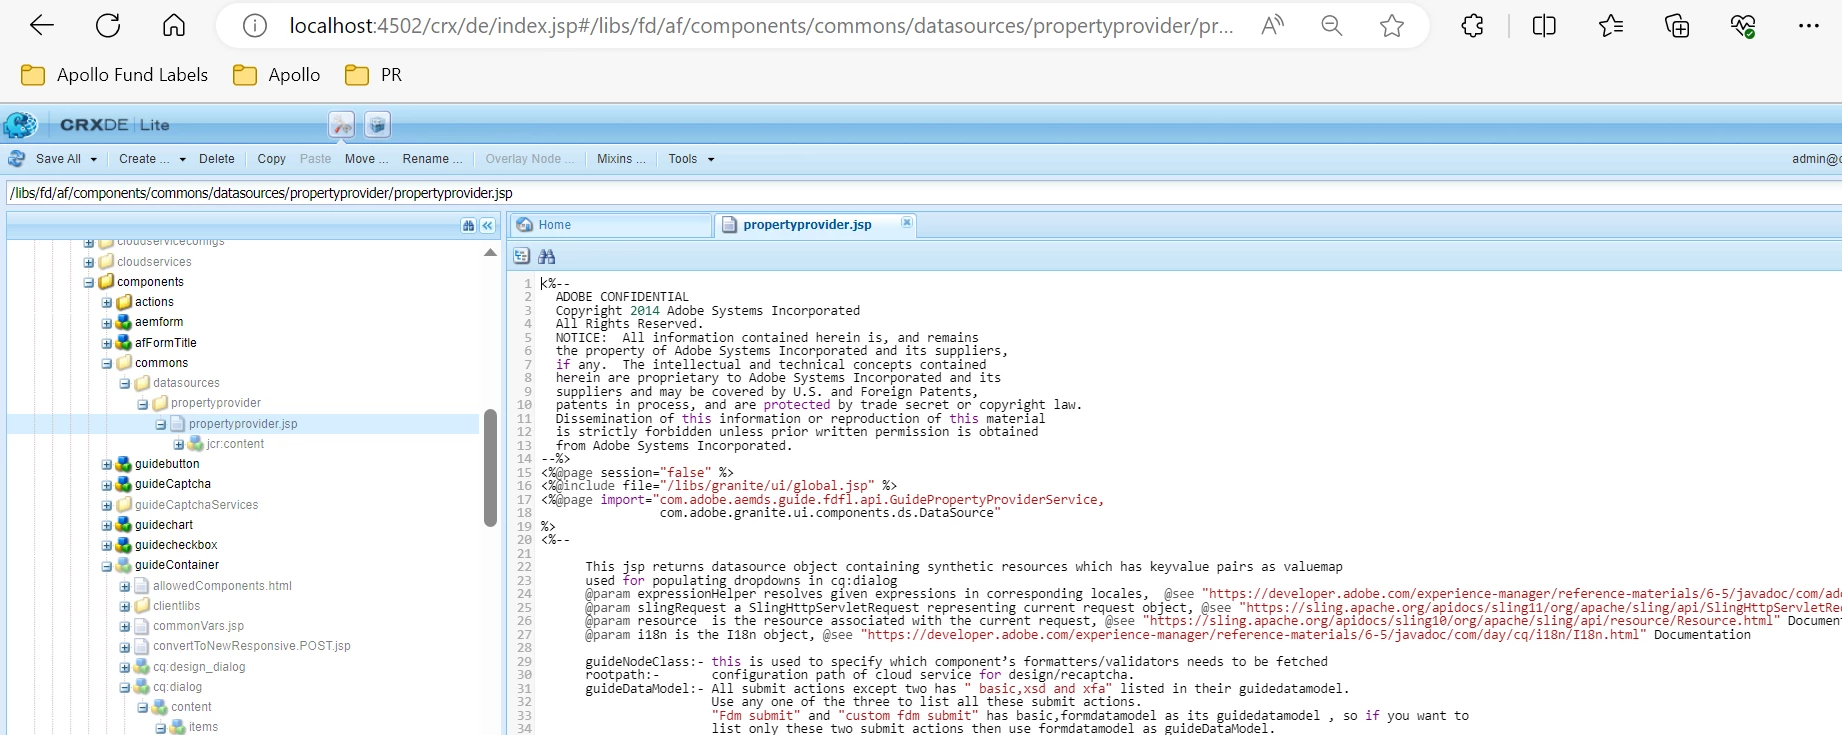Click the Save All refresh icon
This screenshot has height=735, width=1842.
click(17, 159)
